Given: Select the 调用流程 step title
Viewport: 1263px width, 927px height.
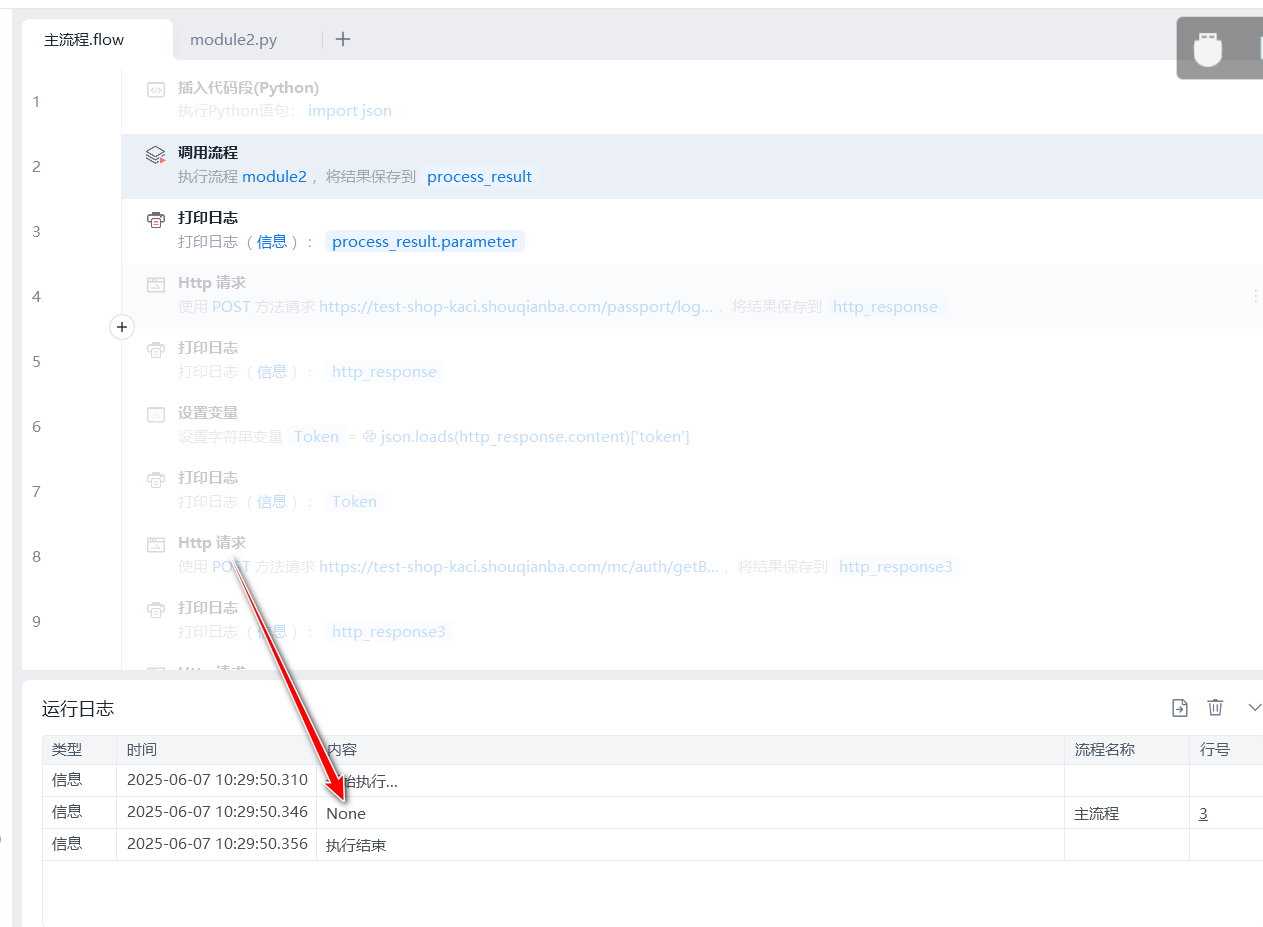Looking at the screenshot, I should (208, 153).
